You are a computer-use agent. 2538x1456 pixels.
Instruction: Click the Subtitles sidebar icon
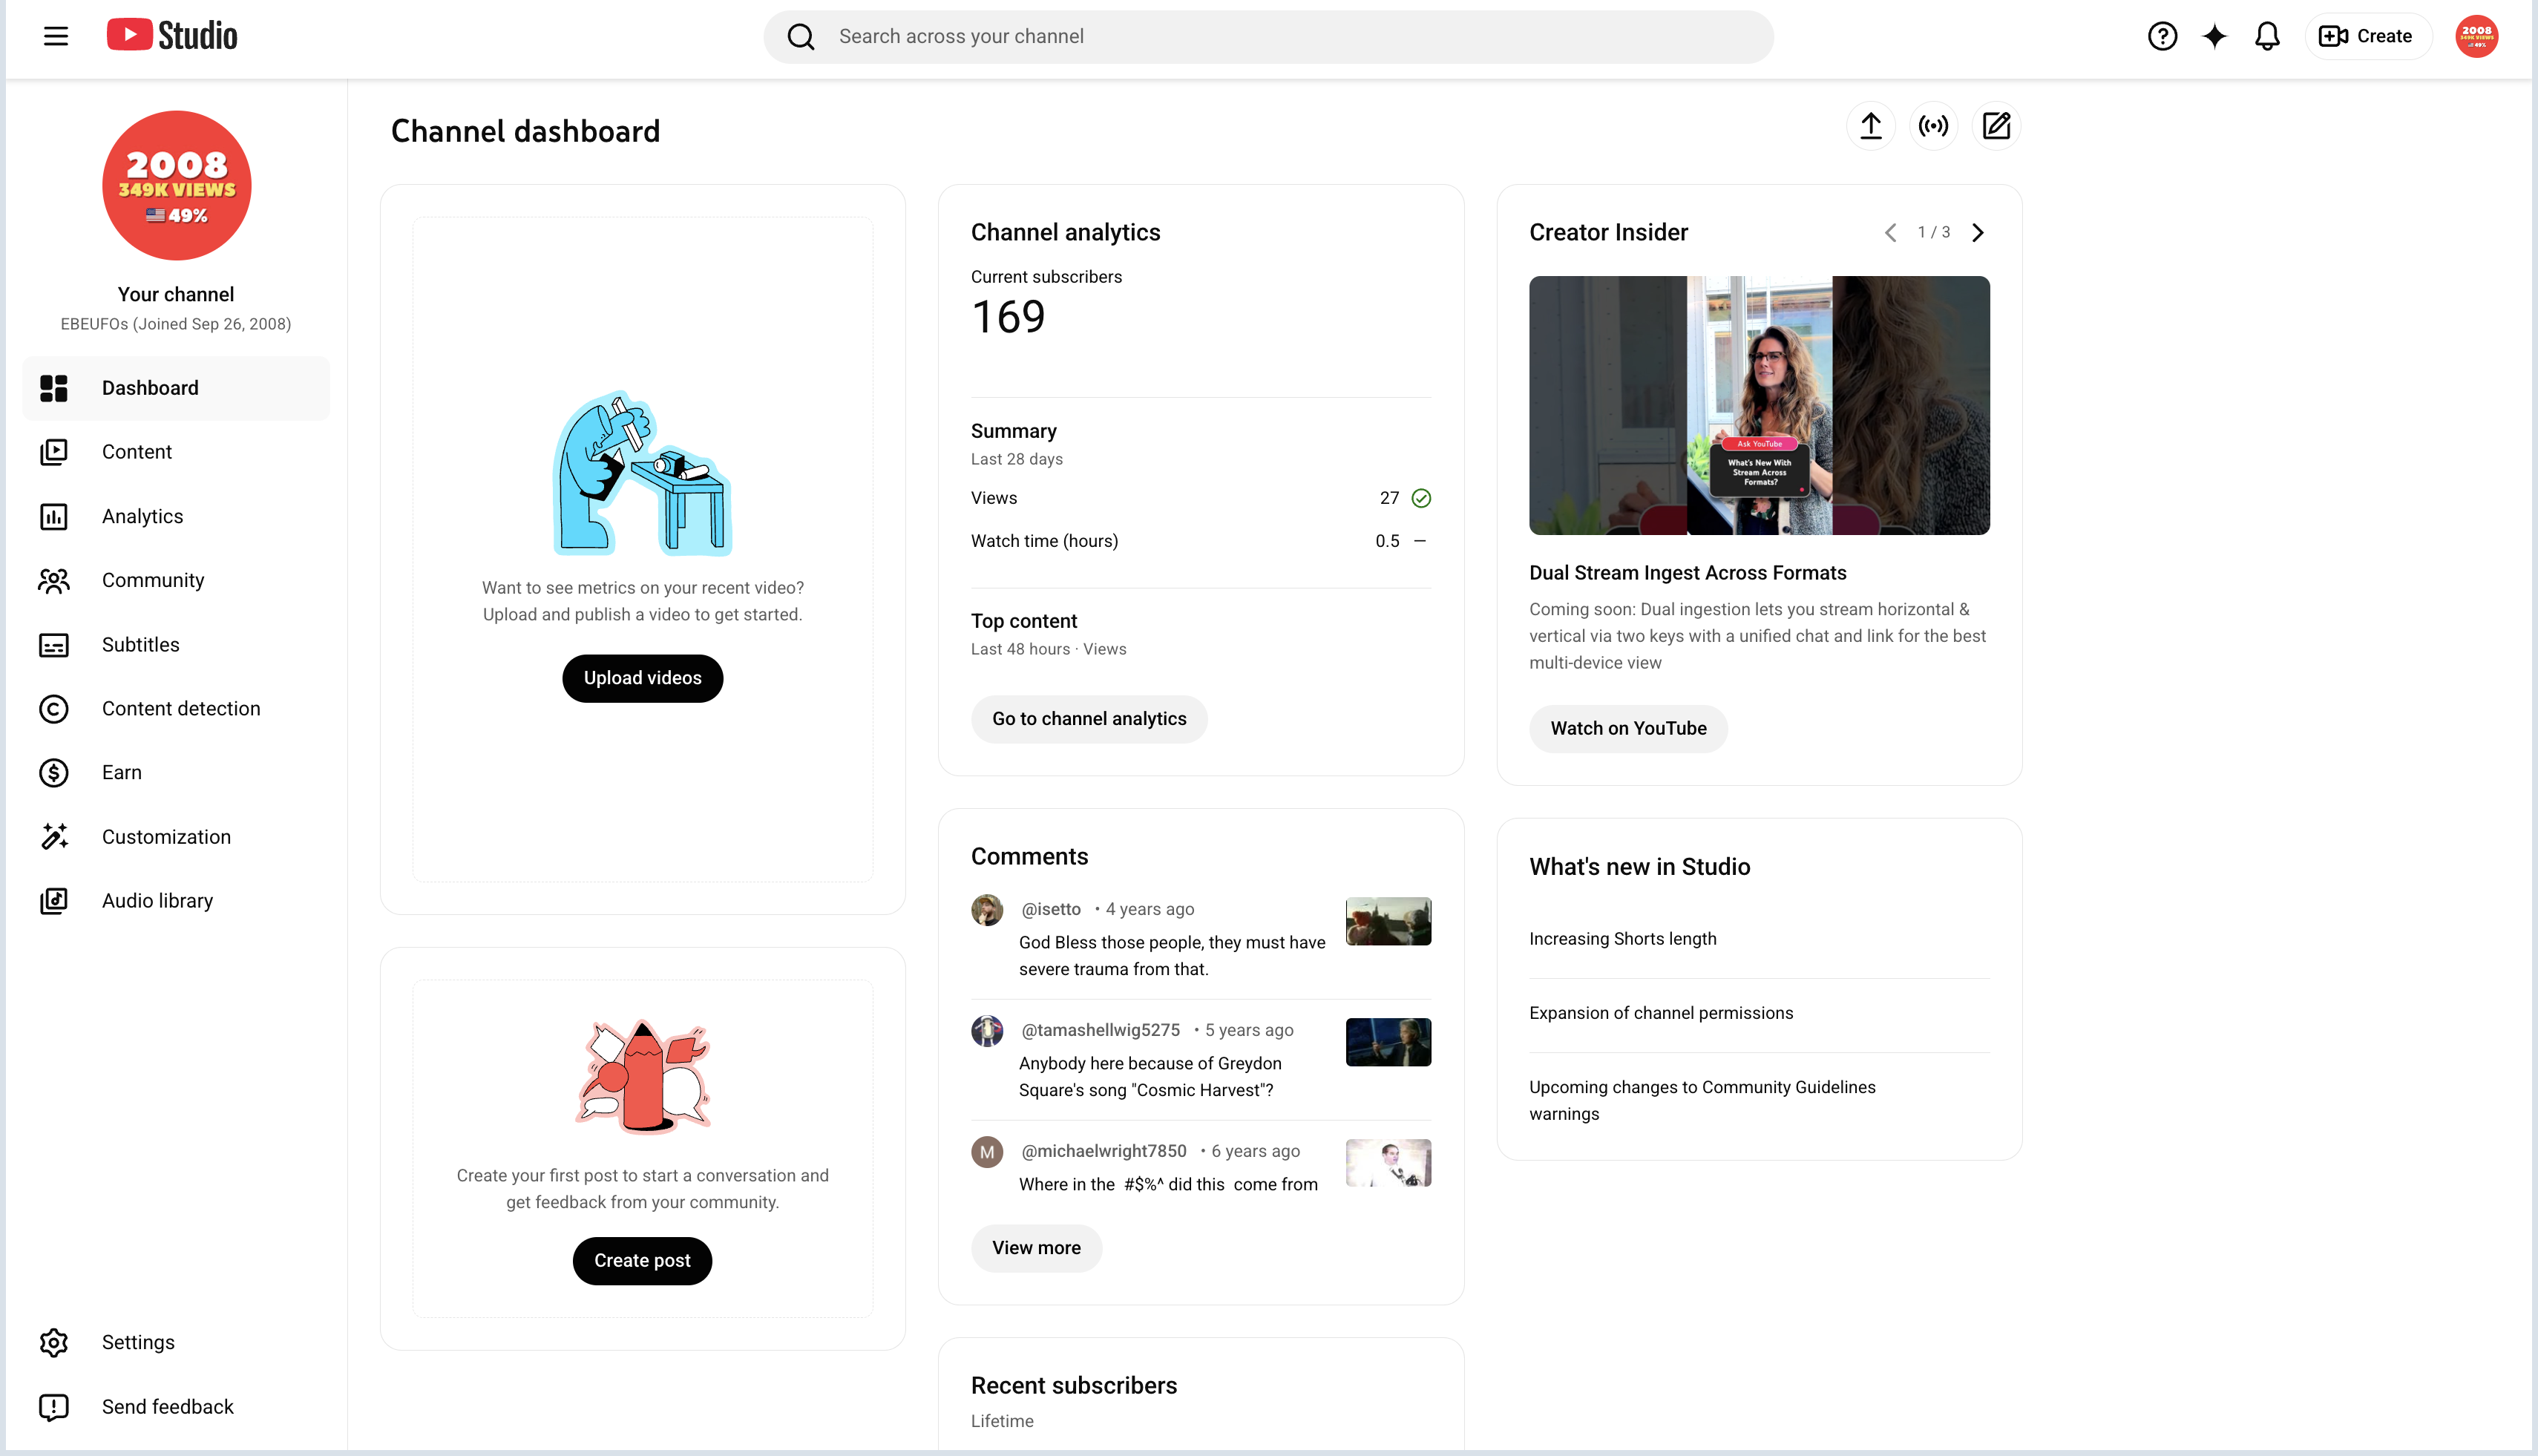coord(54,645)
